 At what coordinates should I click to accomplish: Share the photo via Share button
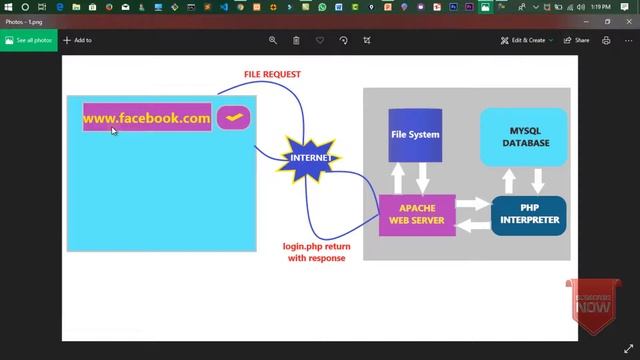point(576,40)
